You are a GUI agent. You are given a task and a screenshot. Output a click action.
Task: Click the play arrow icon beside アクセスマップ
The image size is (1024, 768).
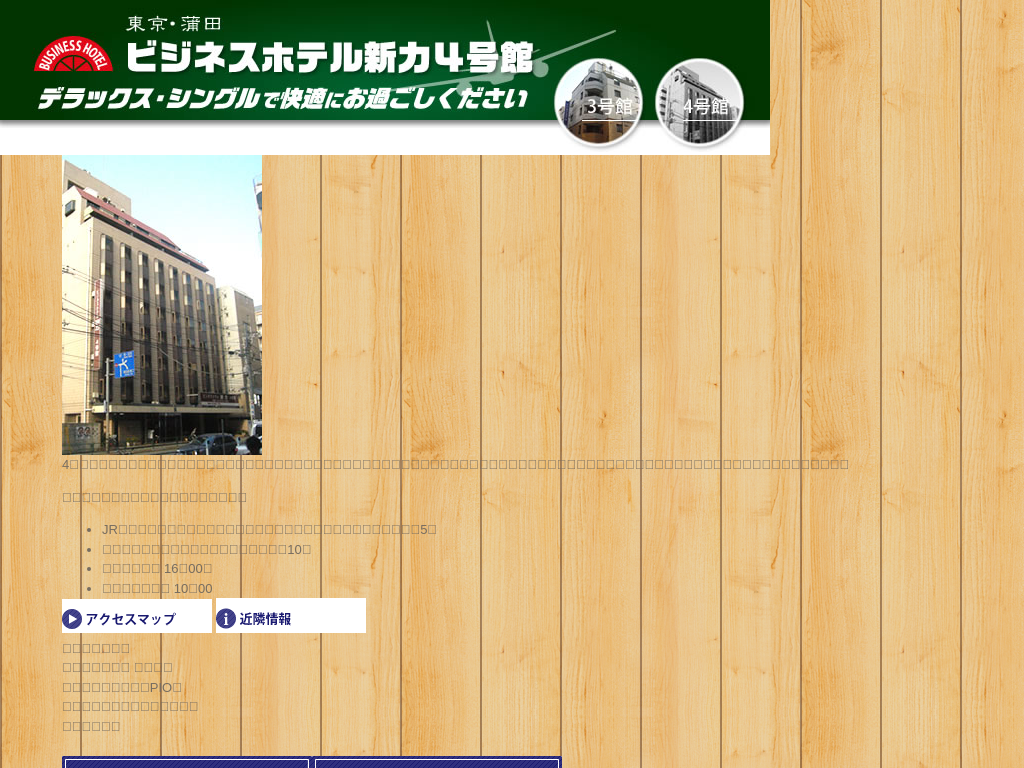point(72,619)
